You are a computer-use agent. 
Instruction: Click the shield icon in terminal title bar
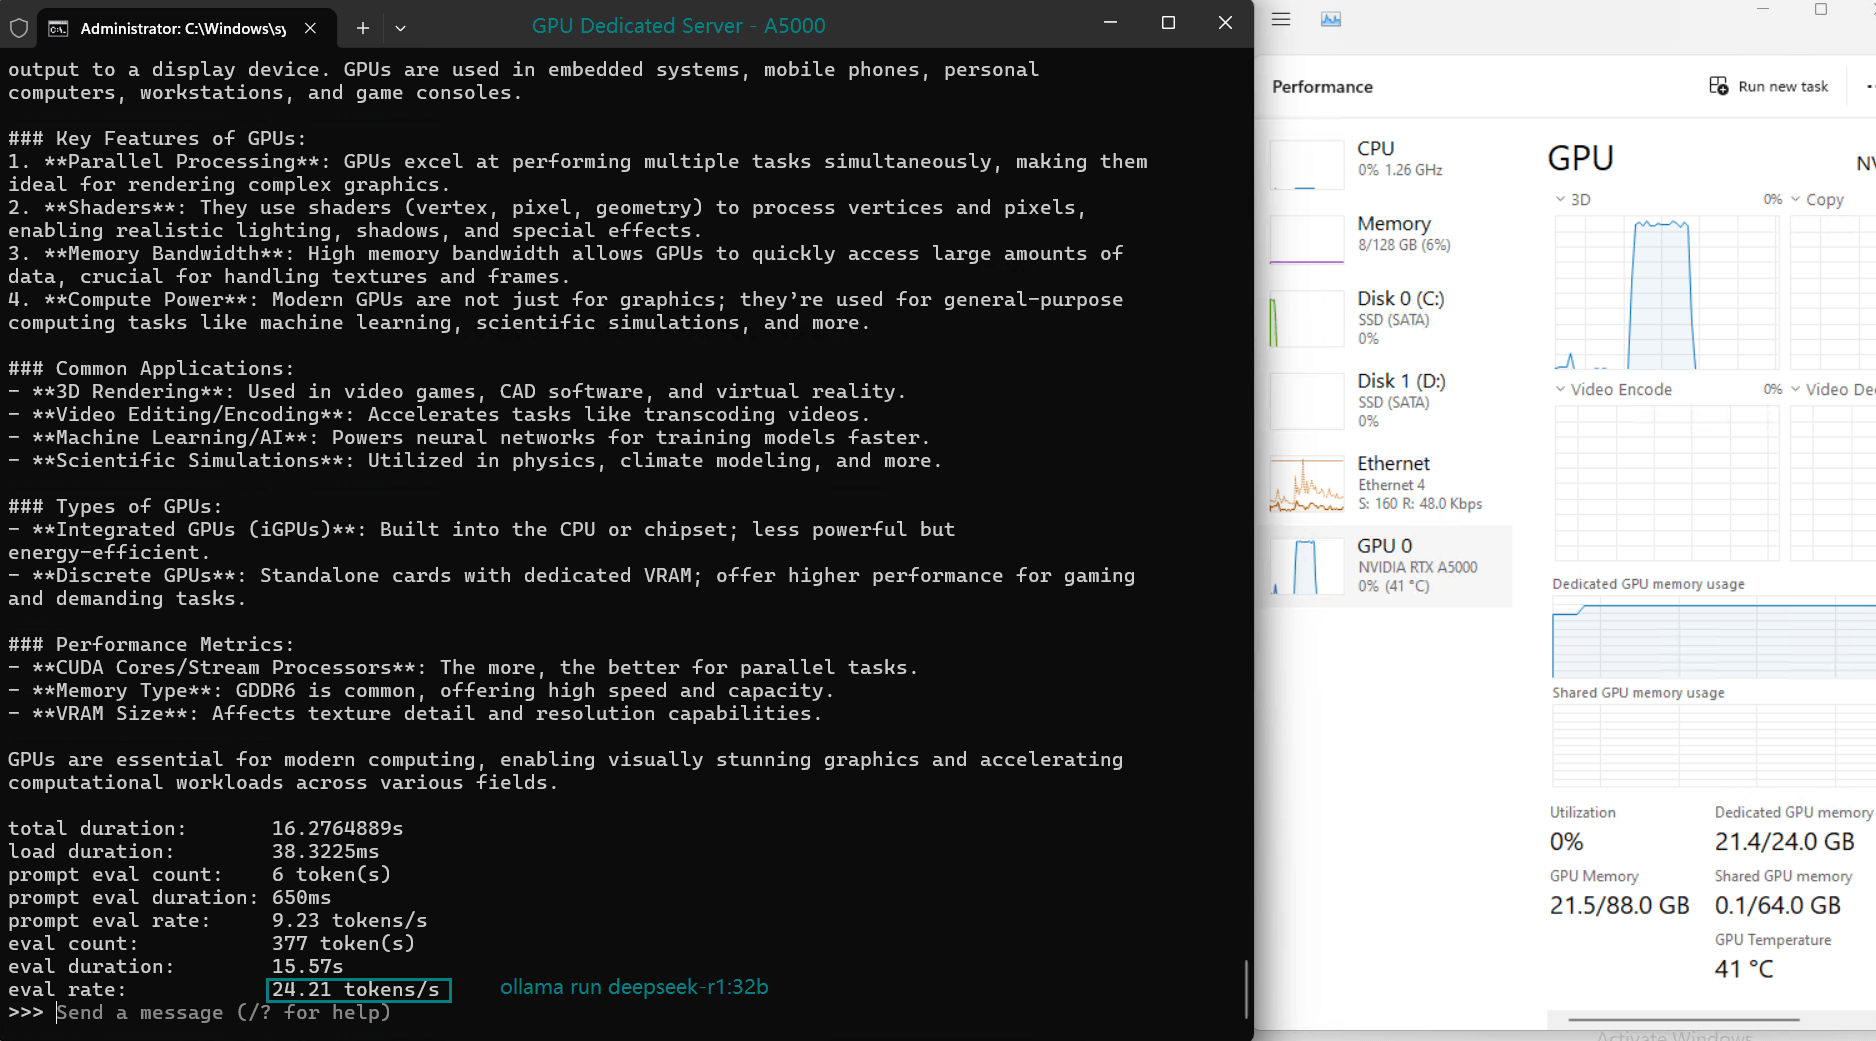point(19,28)
